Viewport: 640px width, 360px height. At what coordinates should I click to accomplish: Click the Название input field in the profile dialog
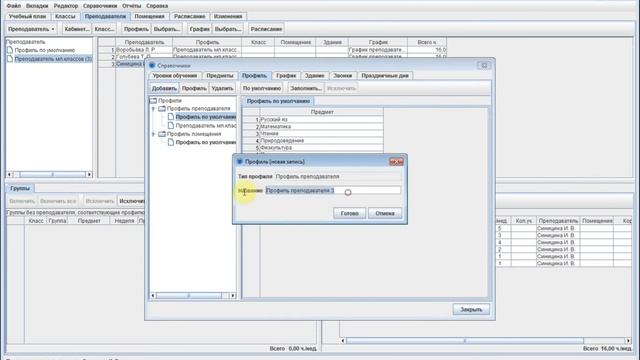333,190
